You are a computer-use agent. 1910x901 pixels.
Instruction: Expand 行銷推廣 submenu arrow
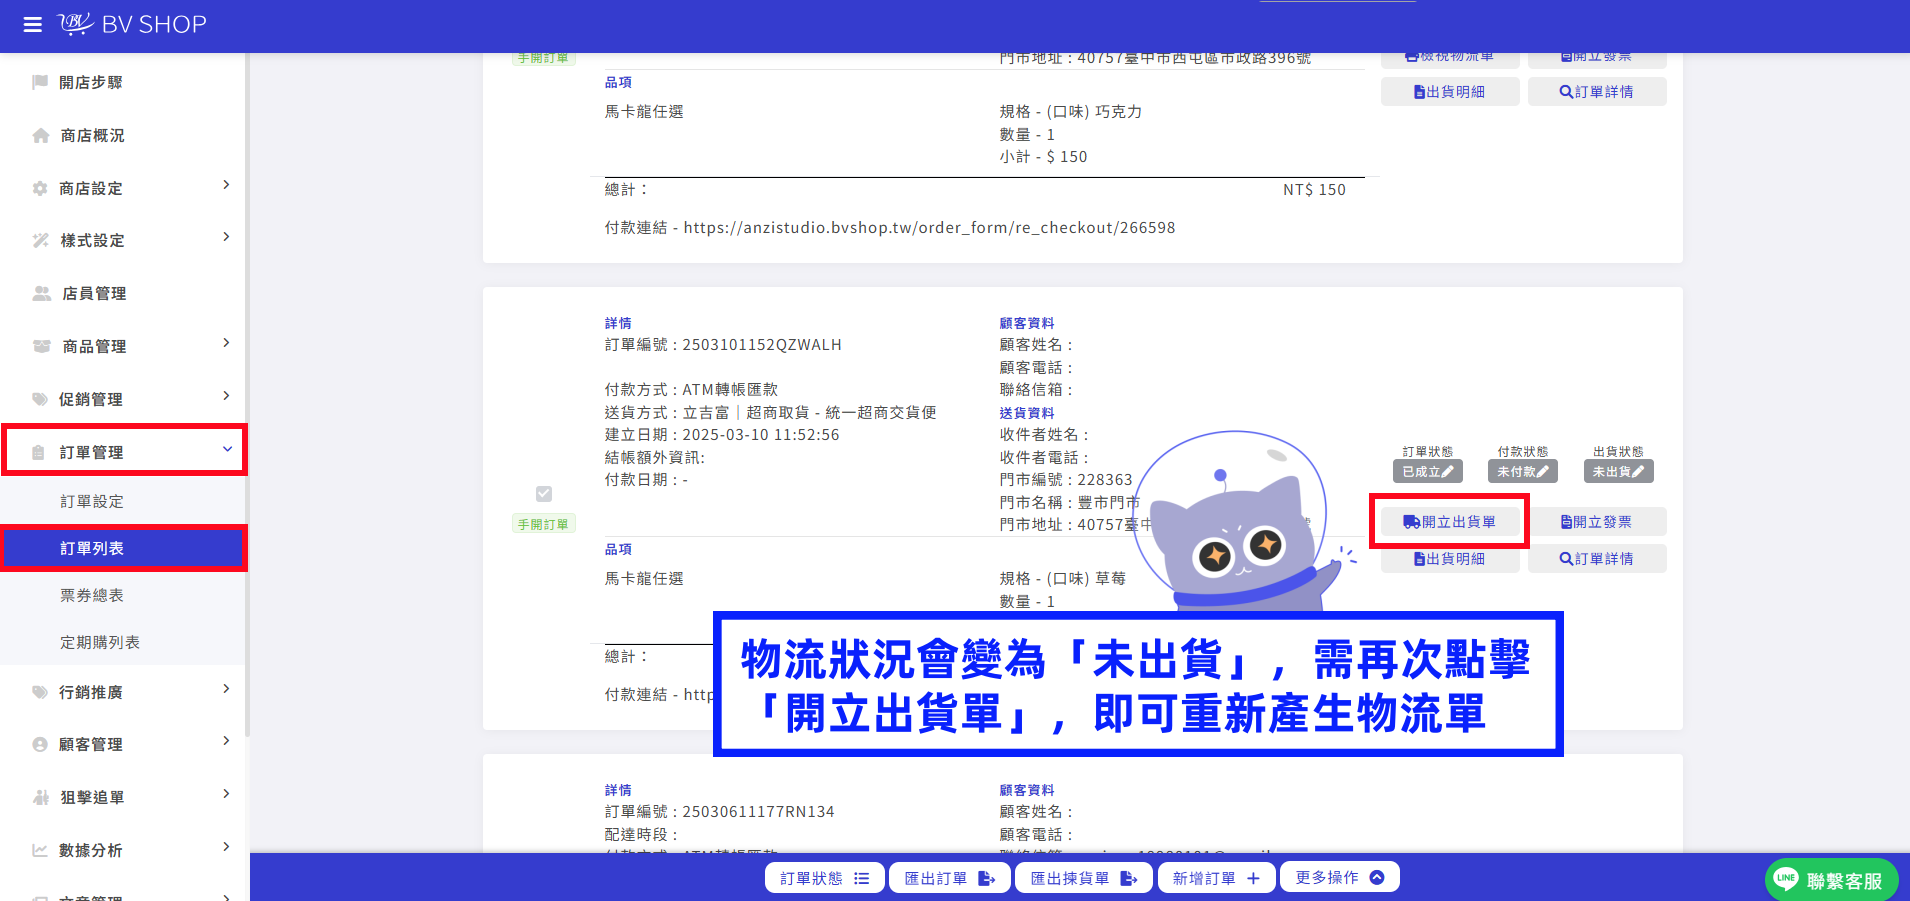pyautogui.click(x=226, y=689)
